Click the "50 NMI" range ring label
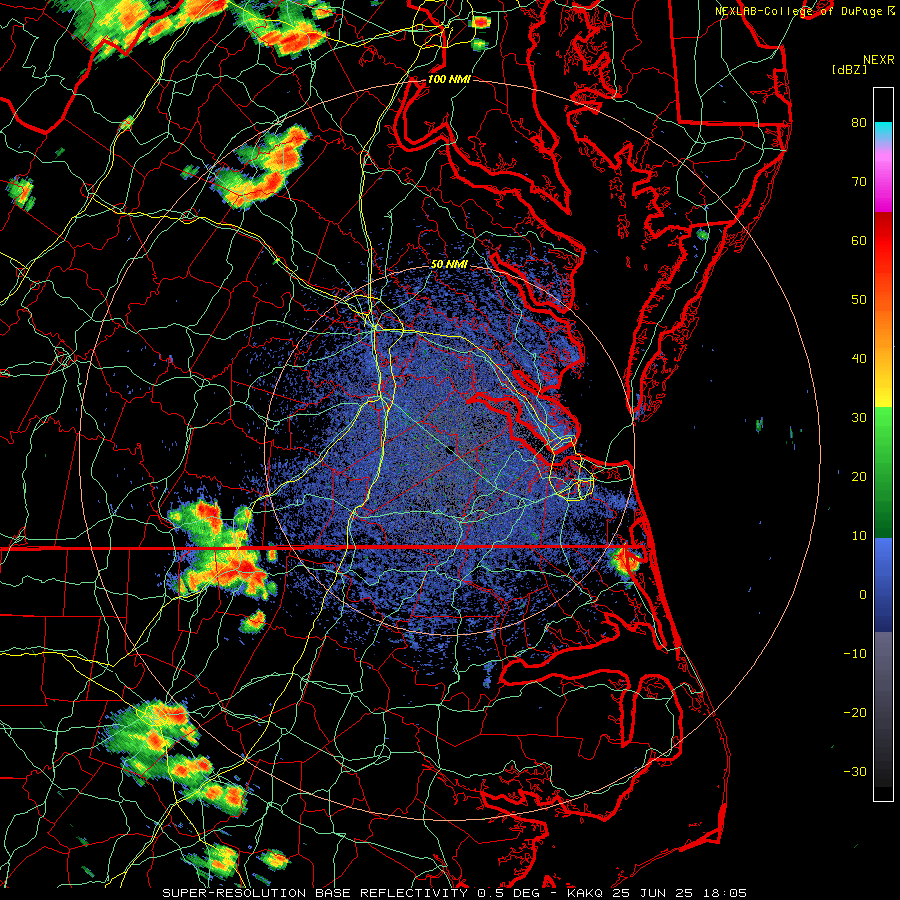This screenshot has width=900, height=900. (x=449, y=265)
